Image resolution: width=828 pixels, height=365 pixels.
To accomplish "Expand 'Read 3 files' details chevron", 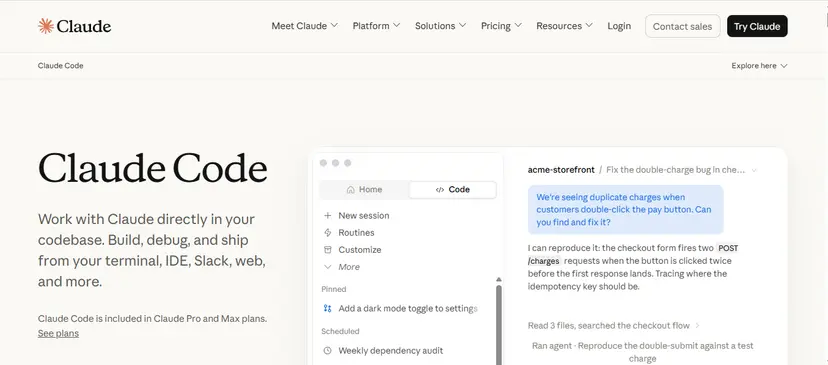I will click(698, 325).
